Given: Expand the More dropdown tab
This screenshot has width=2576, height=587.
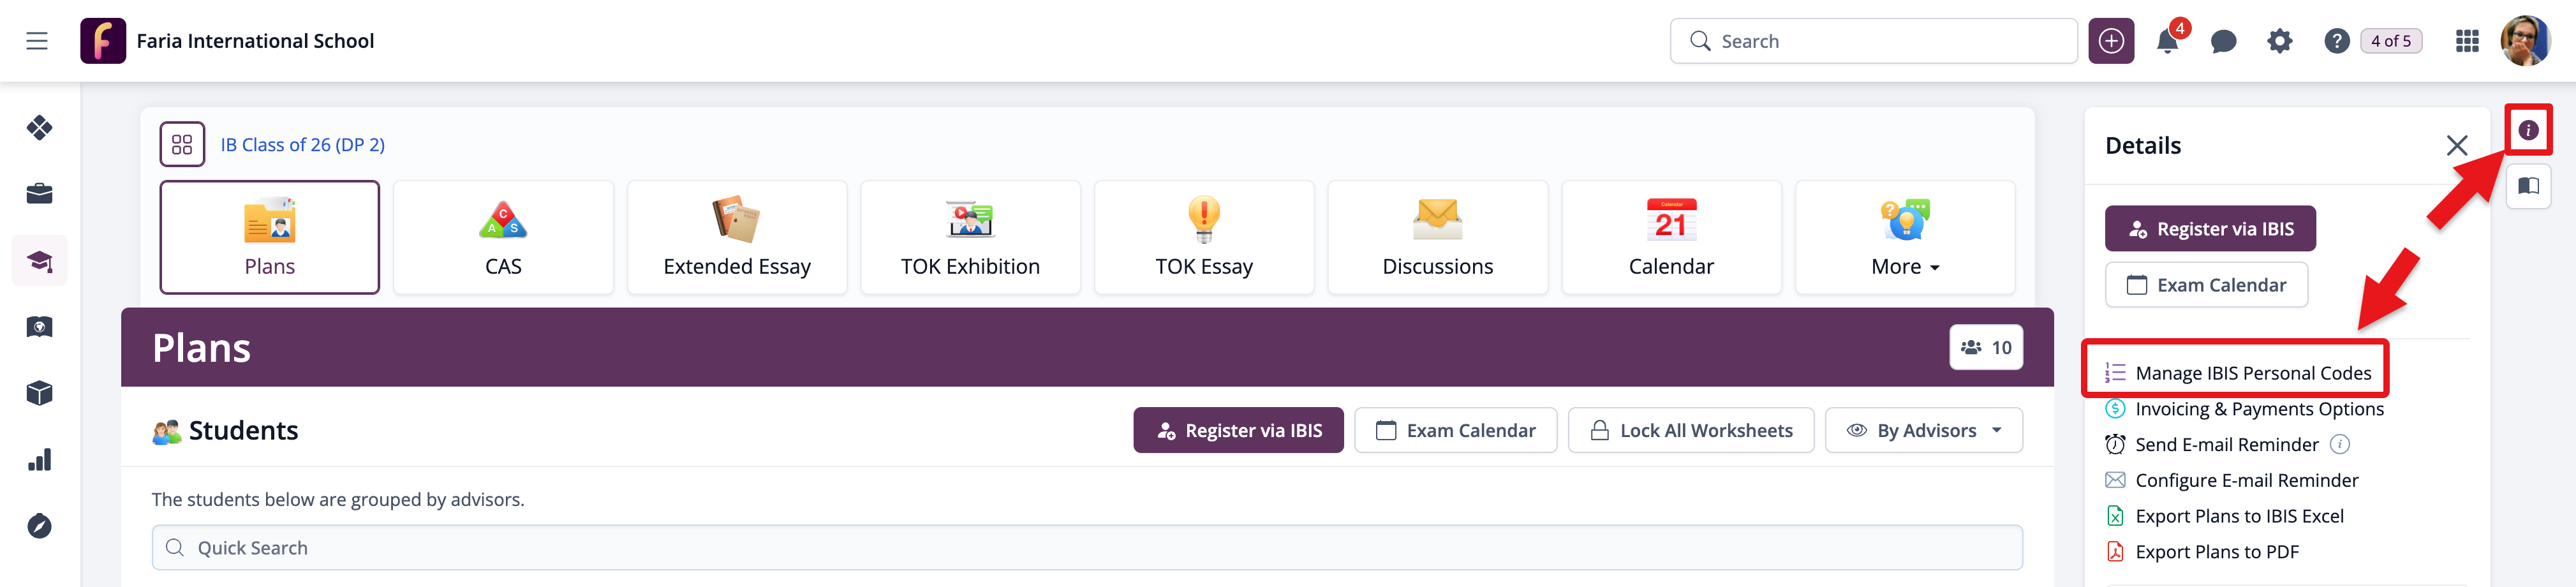Looking at the screenshot, I should pyautogui.click(x=1904, y=238).
